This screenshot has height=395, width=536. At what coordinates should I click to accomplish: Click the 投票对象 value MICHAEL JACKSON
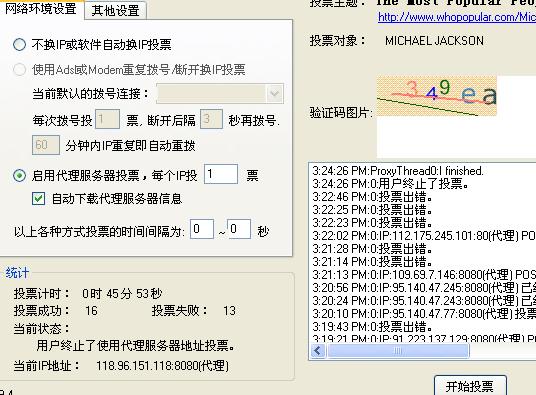point(434,41)
